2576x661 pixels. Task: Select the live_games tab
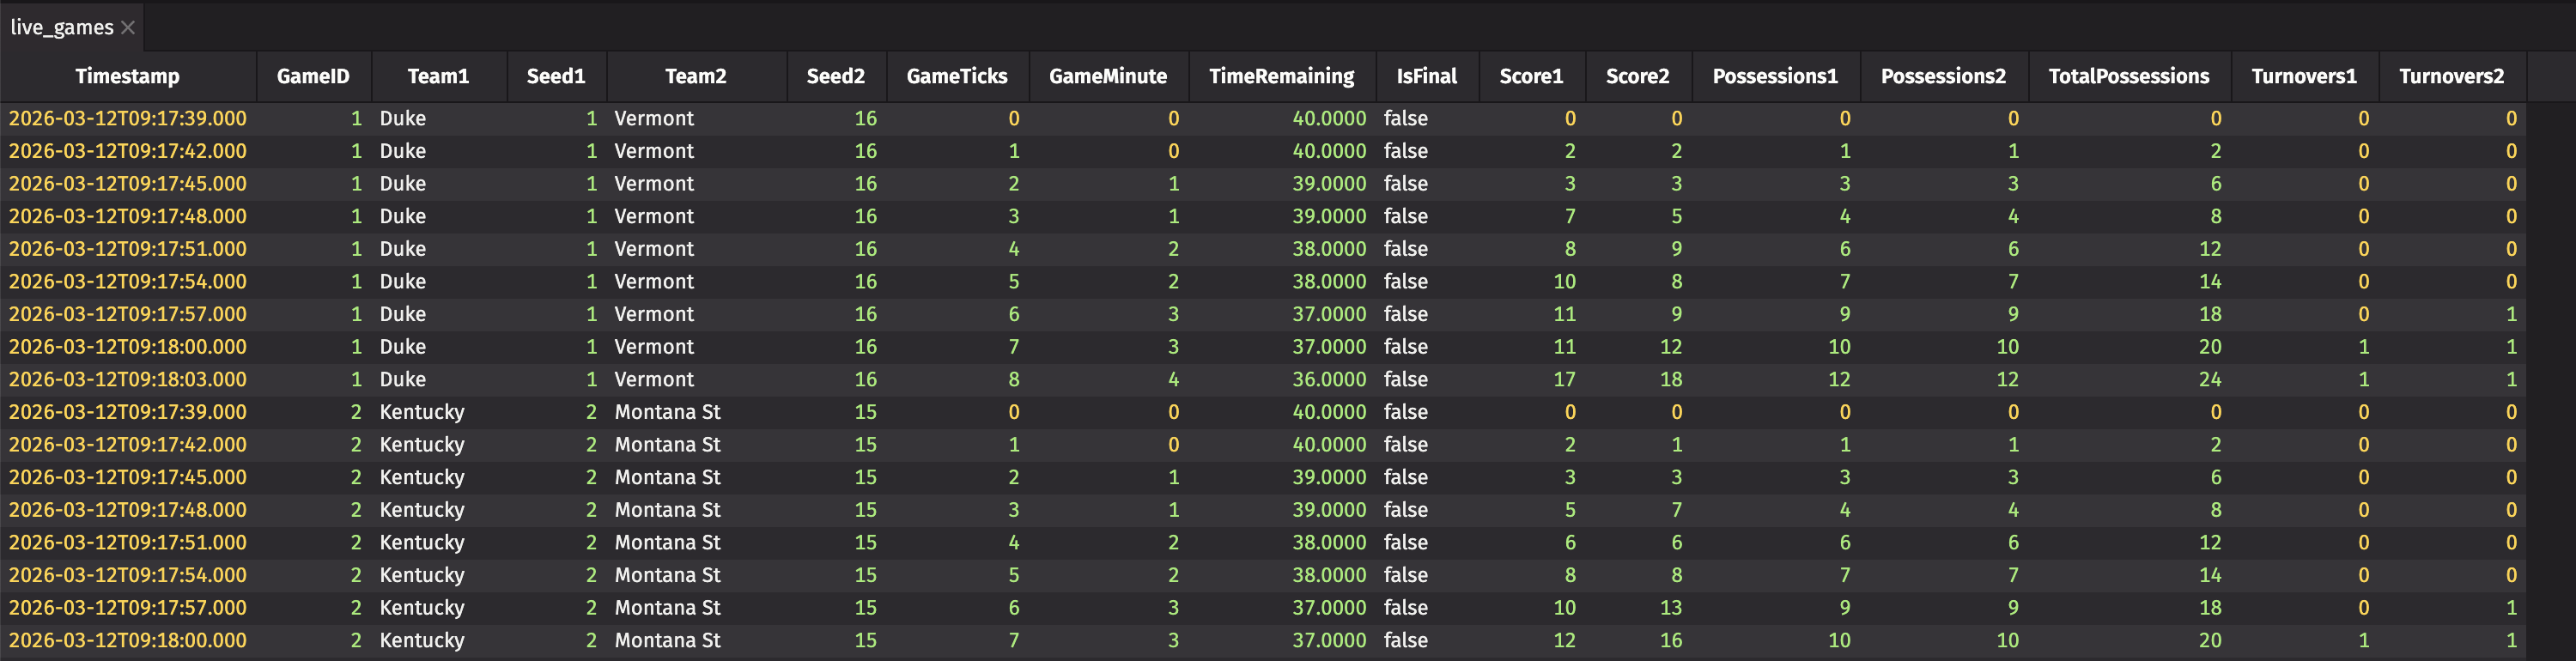(x=61, y=28)
